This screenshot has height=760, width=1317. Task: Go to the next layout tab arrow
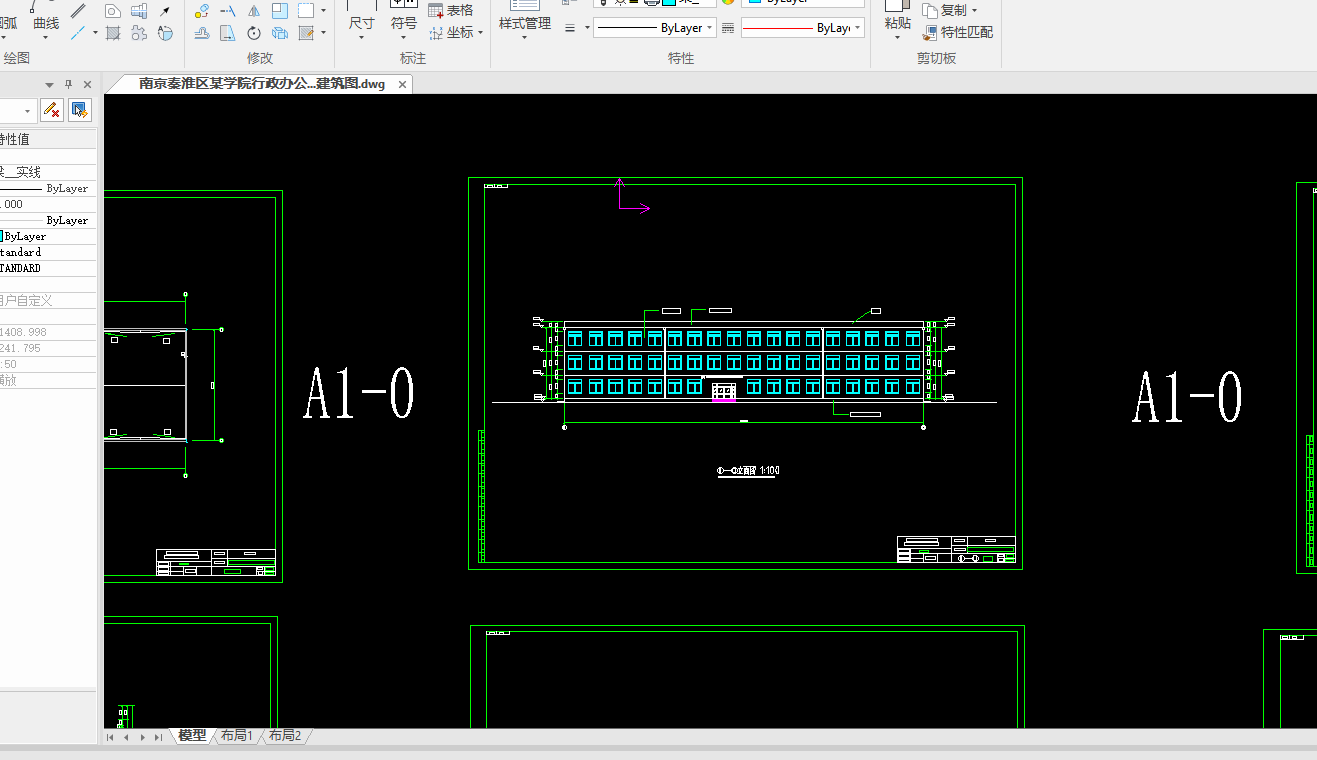(142, 737)
